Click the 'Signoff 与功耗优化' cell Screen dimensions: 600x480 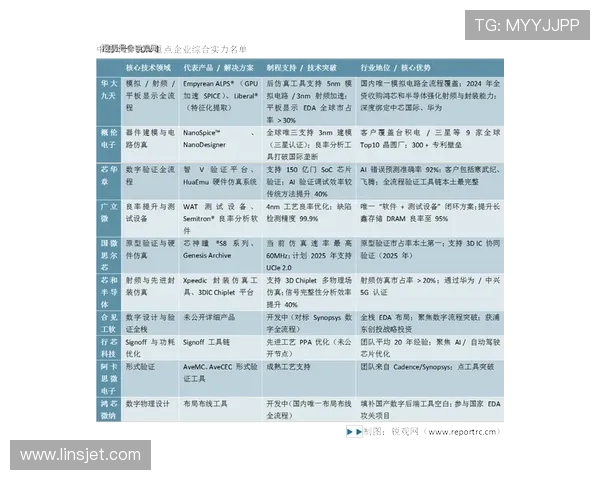[150, 348]
